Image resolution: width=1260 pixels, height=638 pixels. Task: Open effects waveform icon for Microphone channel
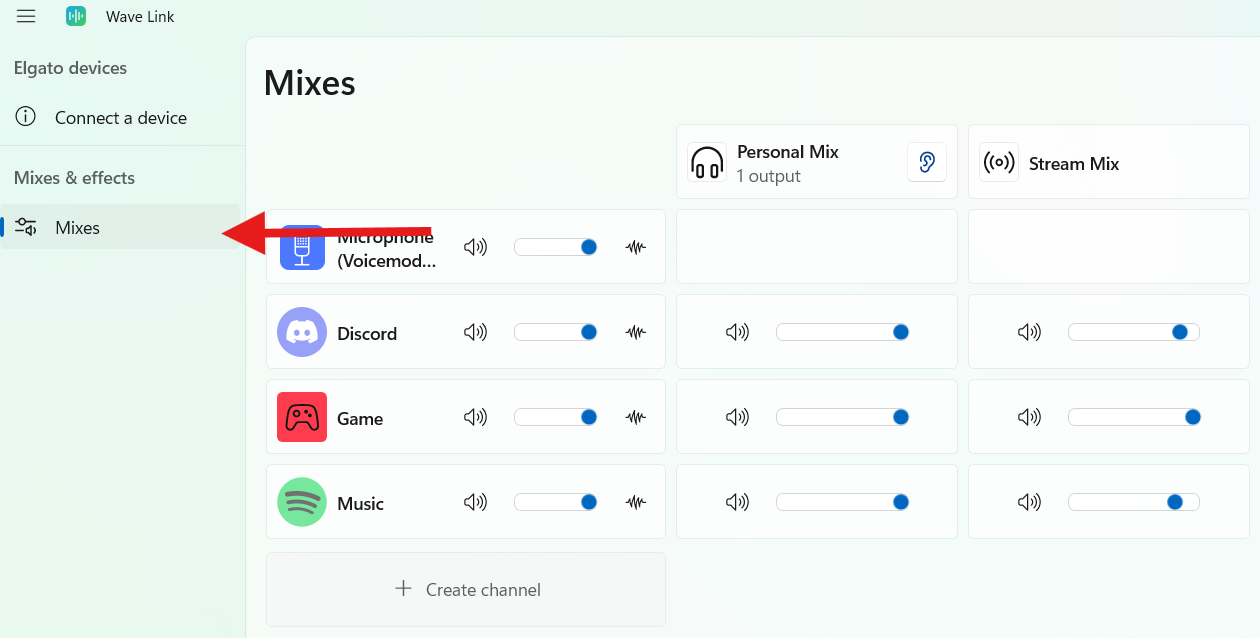635,247
